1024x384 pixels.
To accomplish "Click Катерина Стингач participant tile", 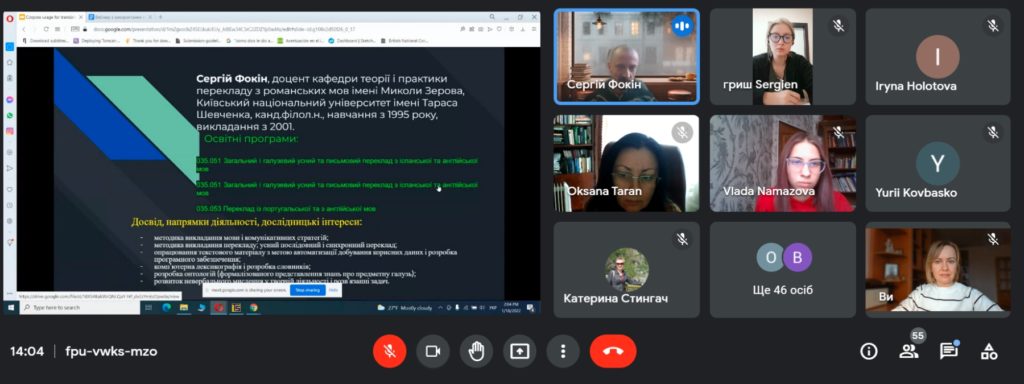I will tap(626, 270).
